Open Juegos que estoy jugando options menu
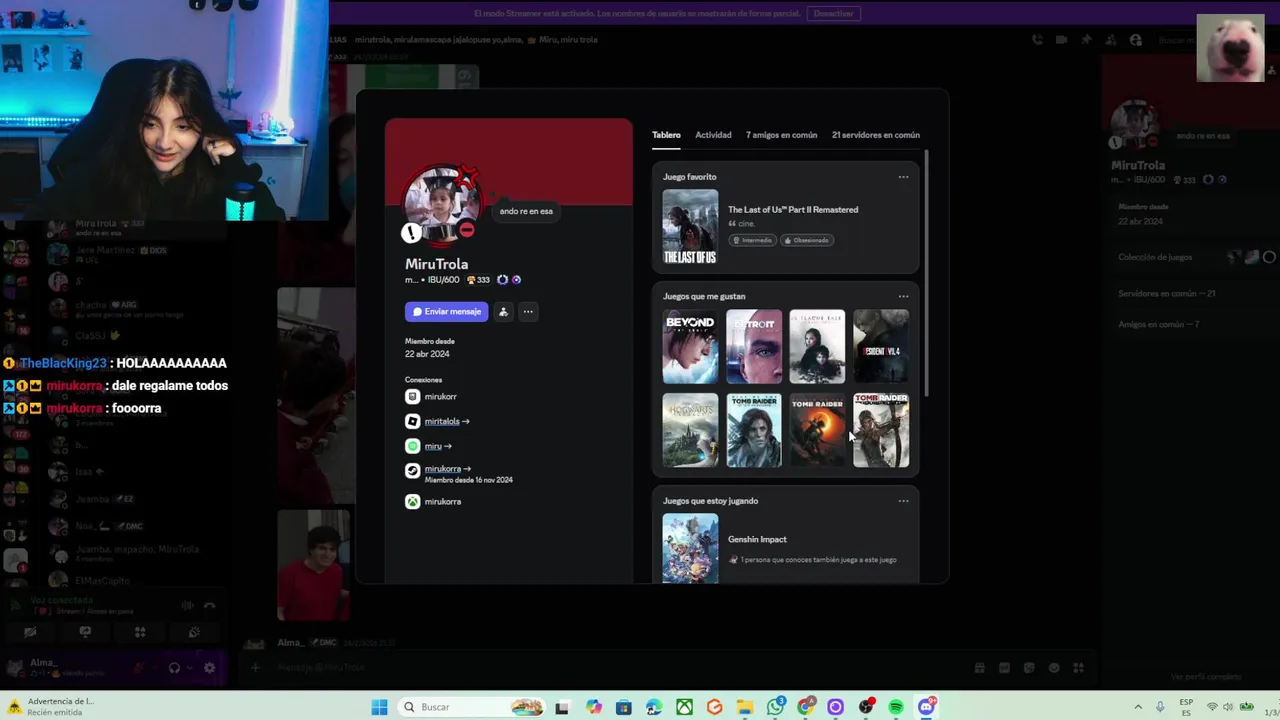The height and width of the screenshot is (720, 1280). [903, 501]
